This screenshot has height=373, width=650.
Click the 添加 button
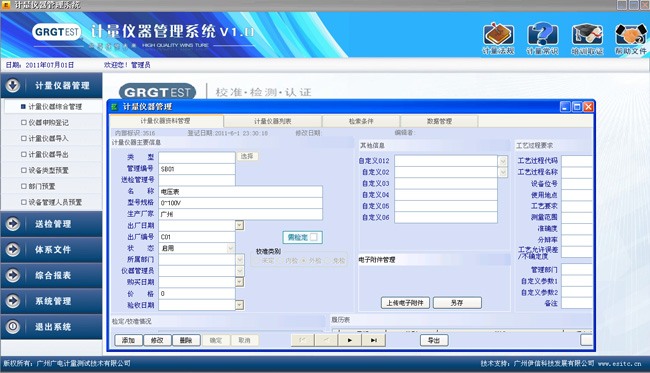coord(128,340)
